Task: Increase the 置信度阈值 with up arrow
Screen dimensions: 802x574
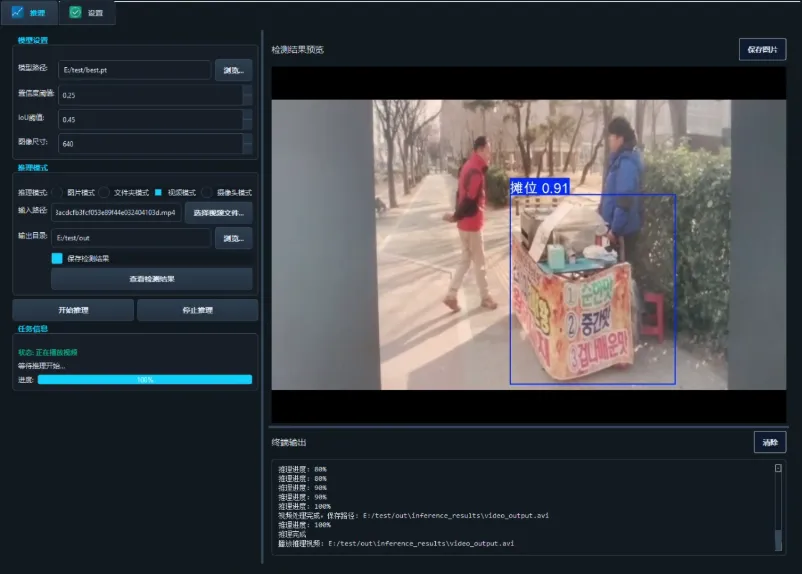Action: [x=248, y=90]
